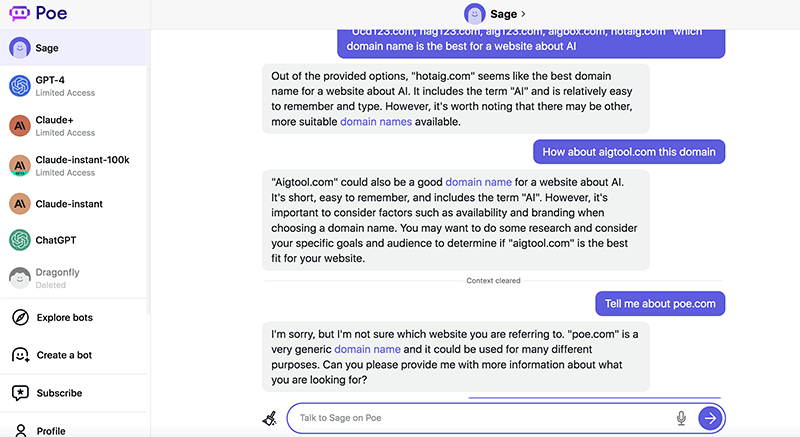Open the Subscribe page
800x437 pixels.
tap(60, 393)
